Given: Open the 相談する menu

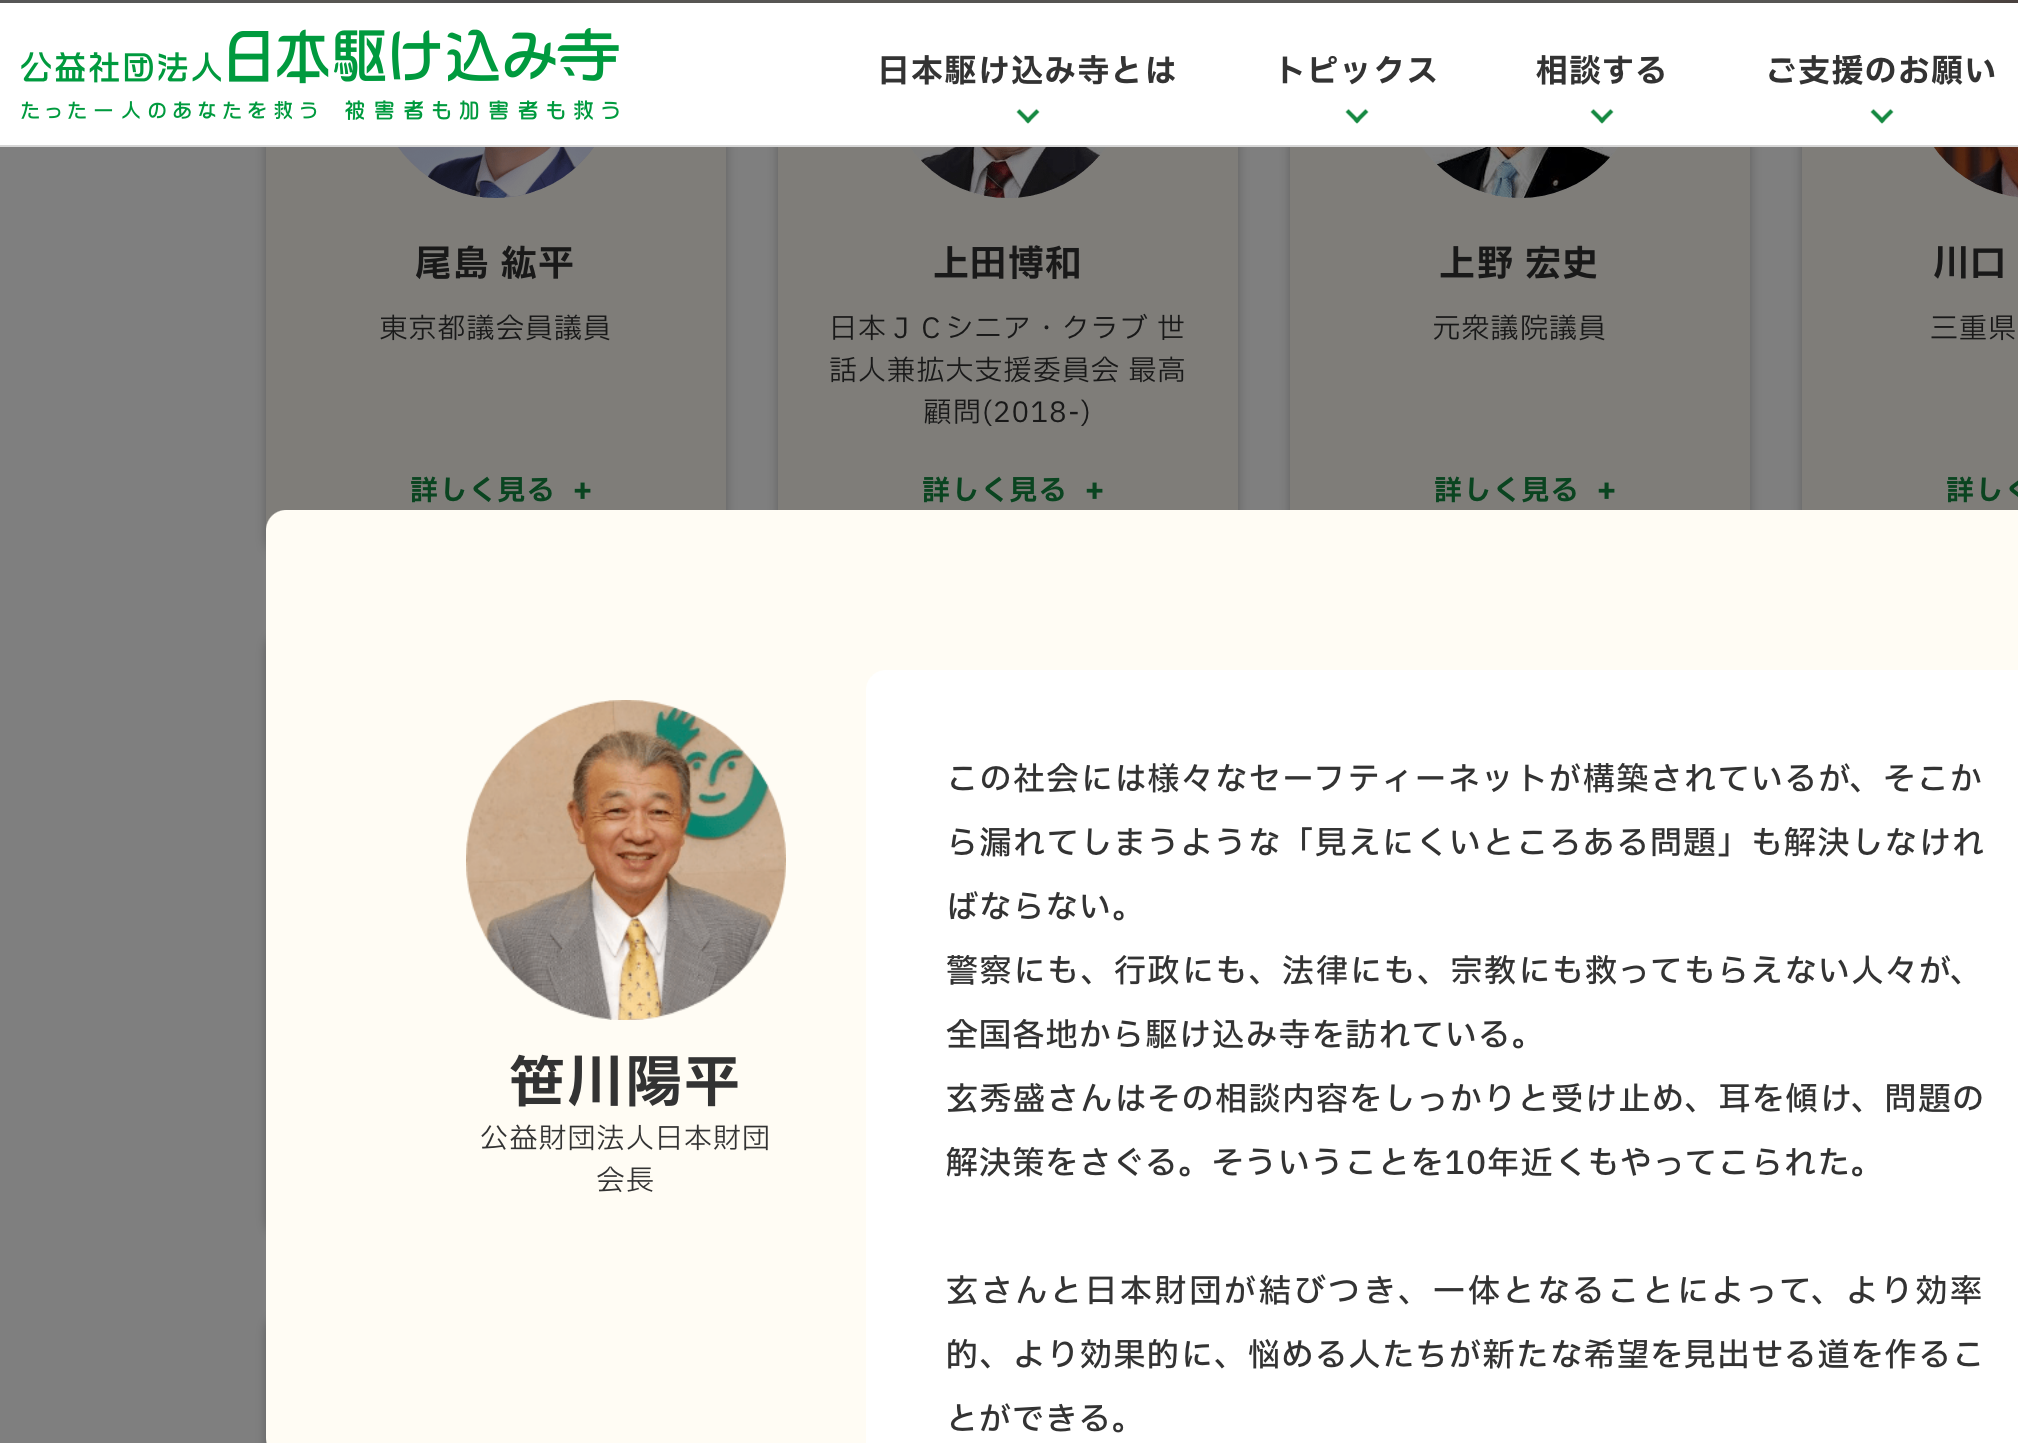Looking at the screenshot, I should click(x=1601, y=70).
